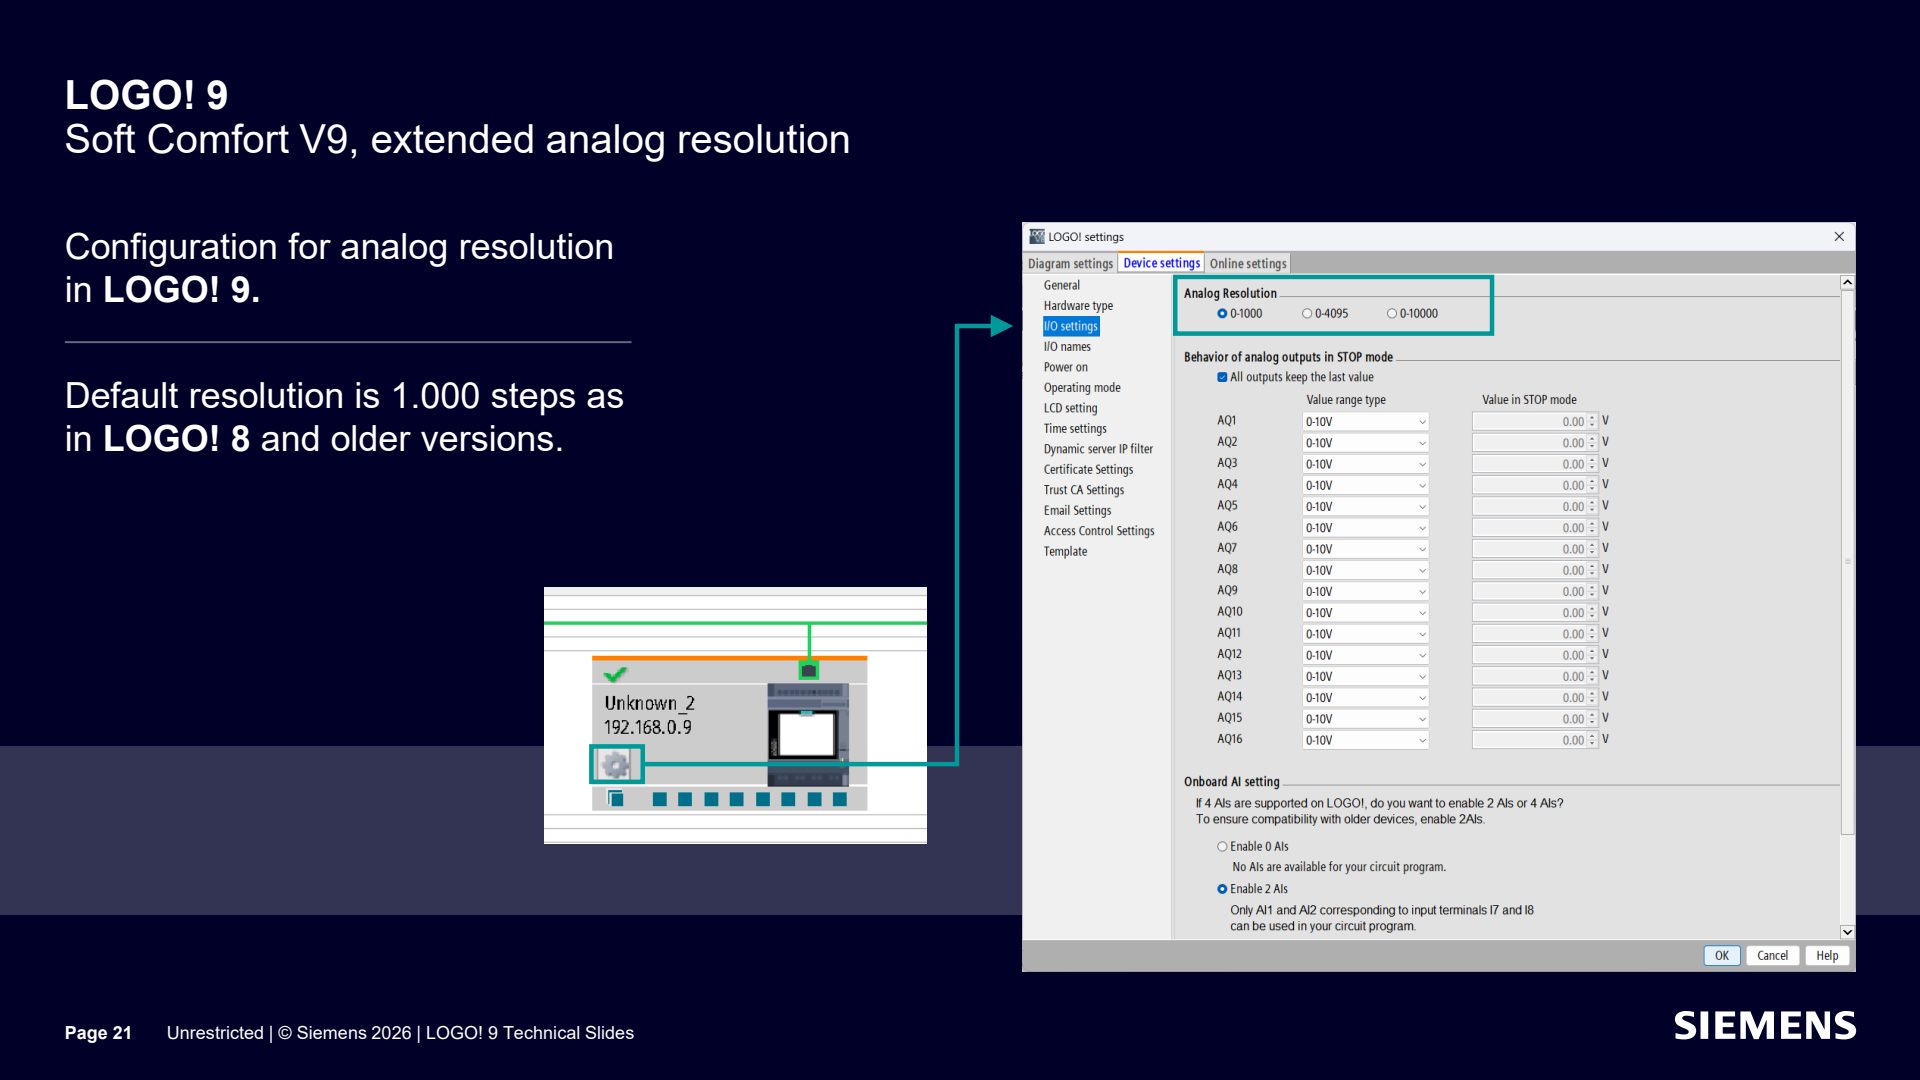Click the Help button
The height and width of the screenshot is (1080, 1920).
click(x=1827, y=956)
